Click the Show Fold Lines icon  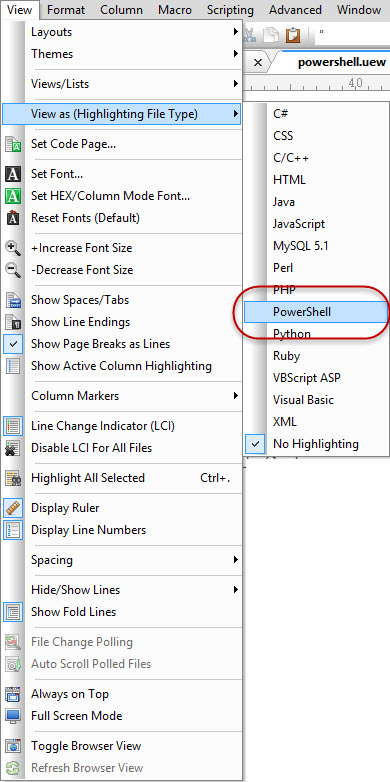point(12,611)
